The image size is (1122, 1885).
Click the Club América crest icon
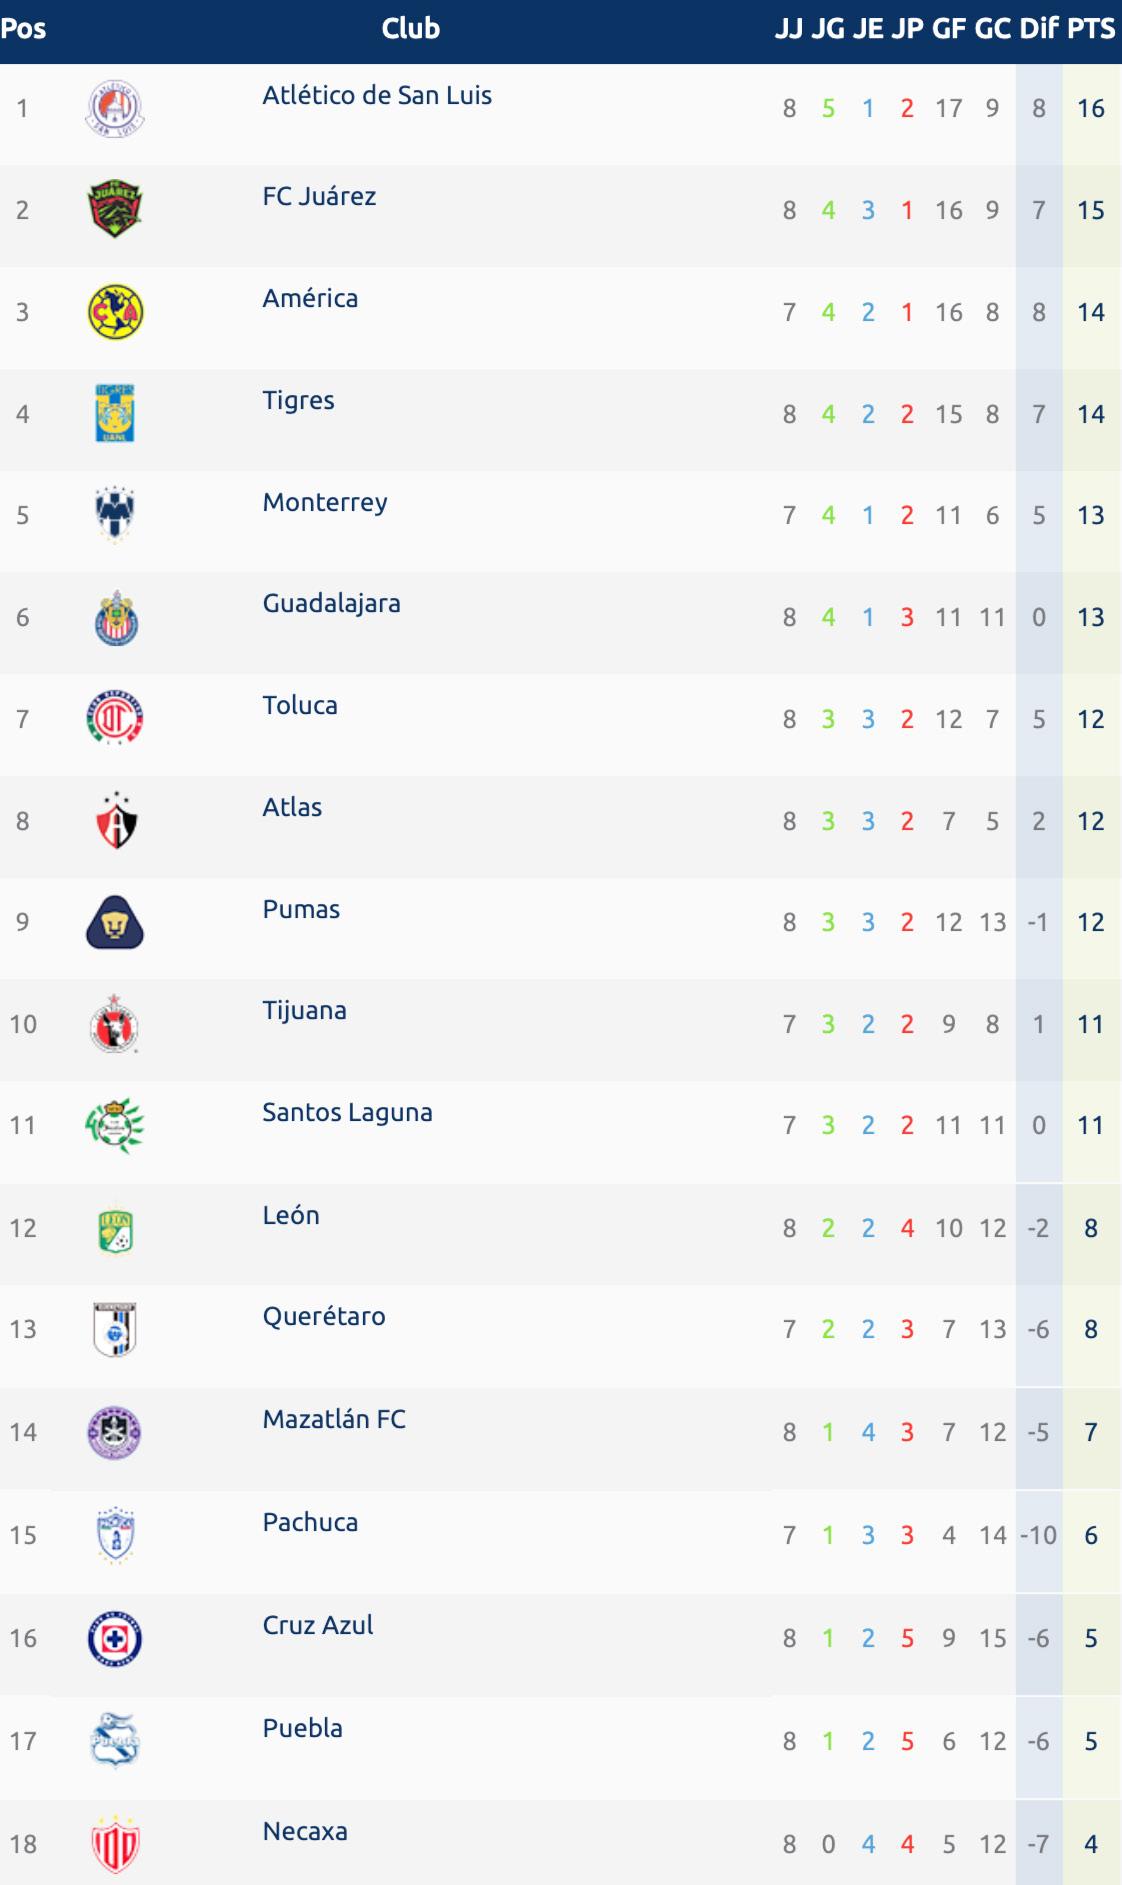(x=115, y=312)
